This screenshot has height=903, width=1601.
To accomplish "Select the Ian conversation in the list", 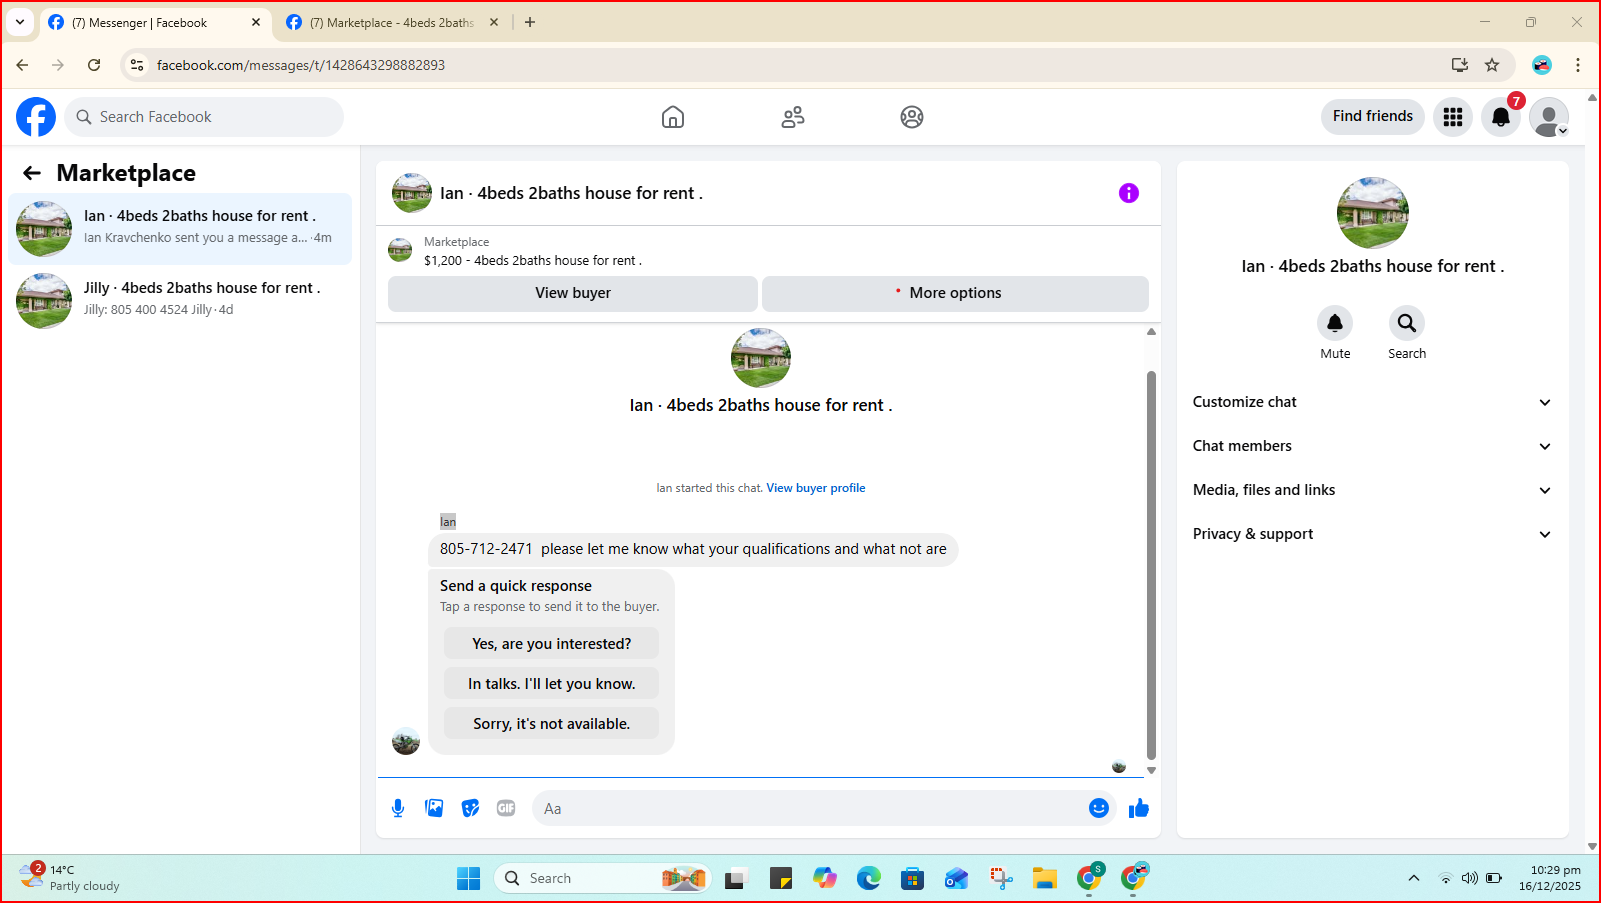I will tap(180, 229).
